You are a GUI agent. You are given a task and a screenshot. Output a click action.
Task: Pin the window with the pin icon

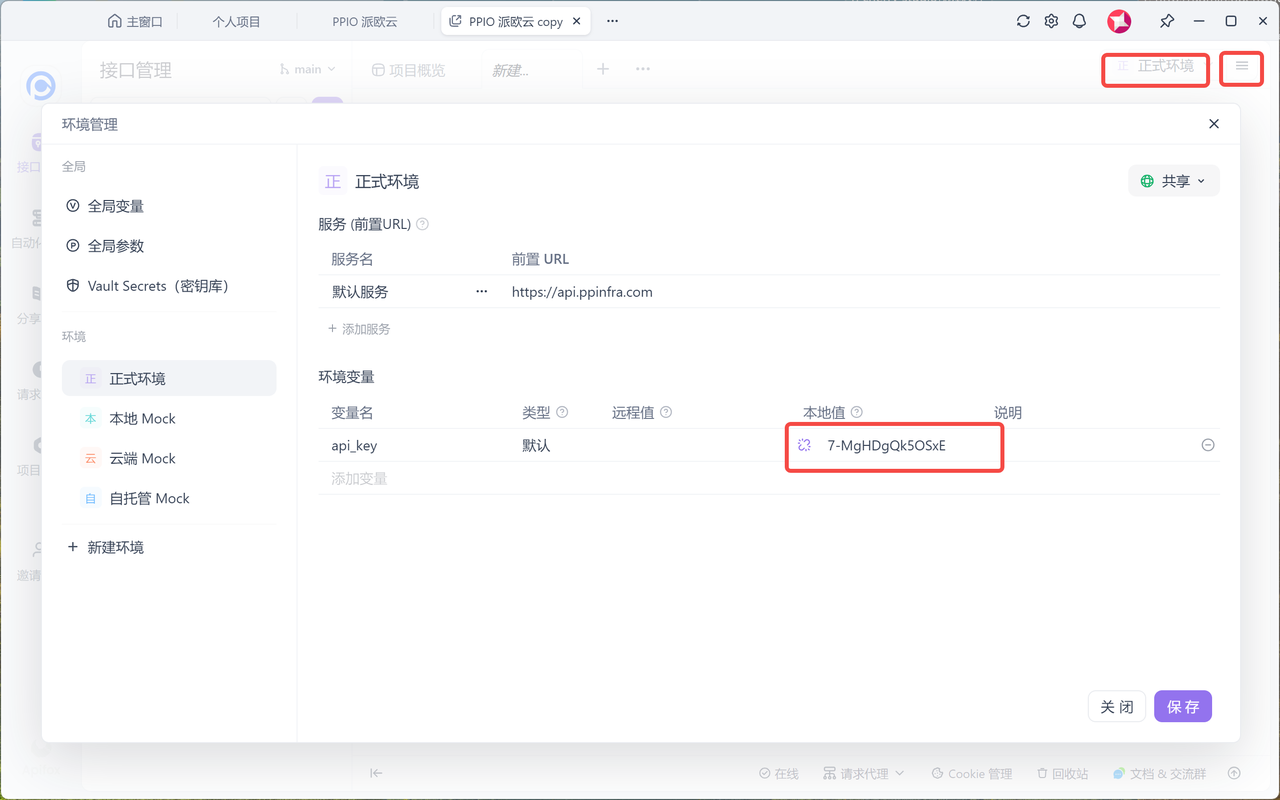pyautogui.click(x=1167, y=21)
